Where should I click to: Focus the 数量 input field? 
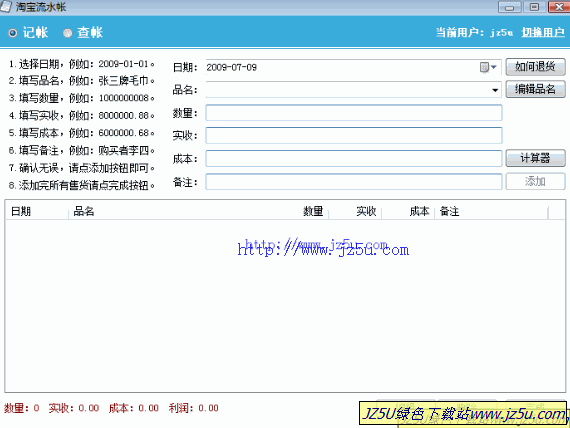(x=354, y=113)
